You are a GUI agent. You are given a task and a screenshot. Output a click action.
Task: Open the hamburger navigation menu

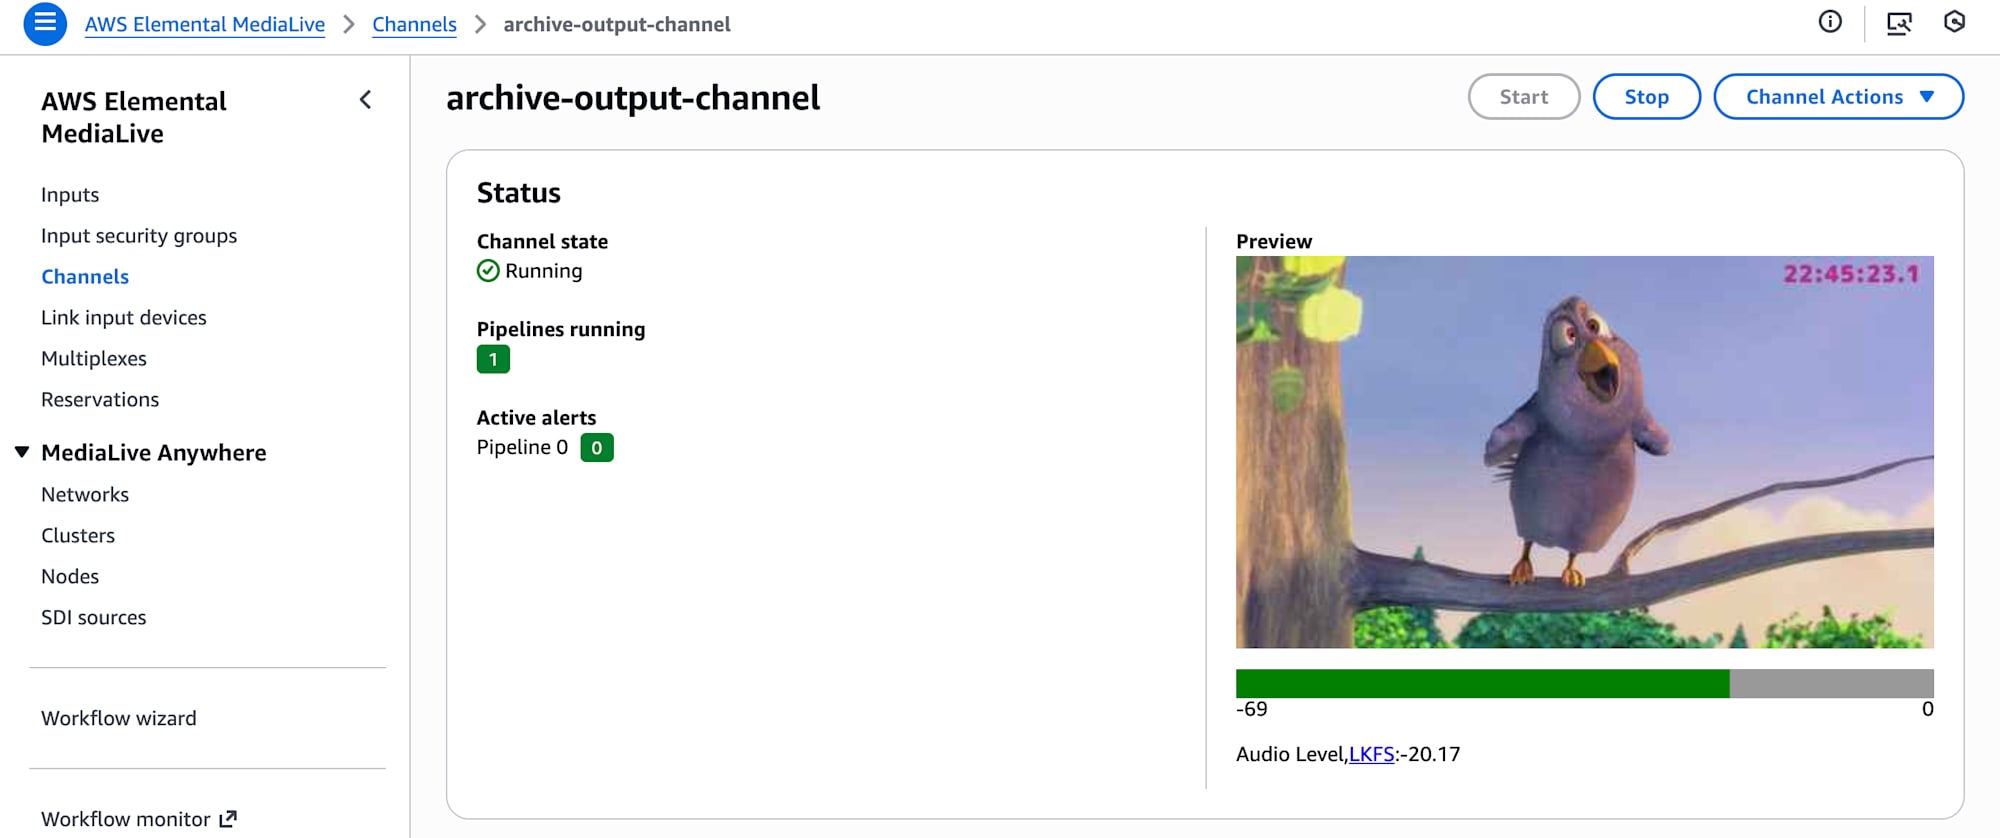(x=45, y=23)
